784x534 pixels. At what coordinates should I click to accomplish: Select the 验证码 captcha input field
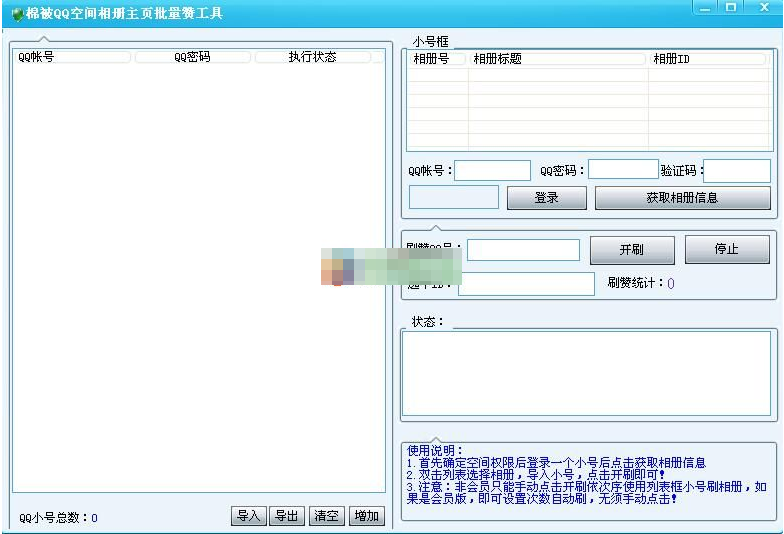pos(738,171)
